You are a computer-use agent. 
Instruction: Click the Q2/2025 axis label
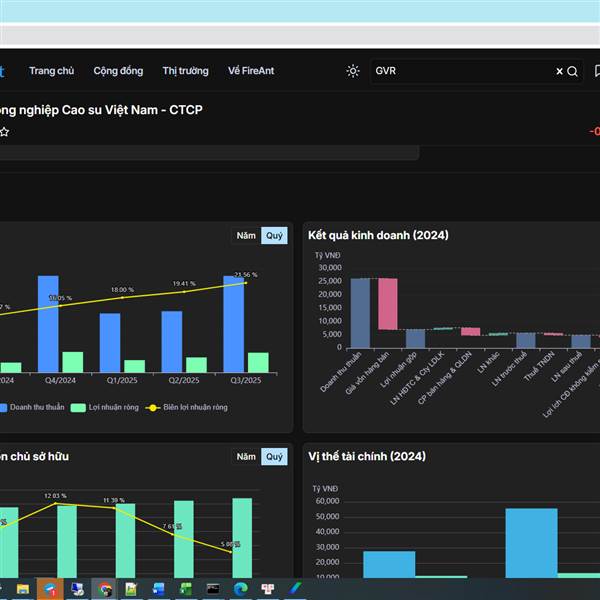tap(184, 380)
